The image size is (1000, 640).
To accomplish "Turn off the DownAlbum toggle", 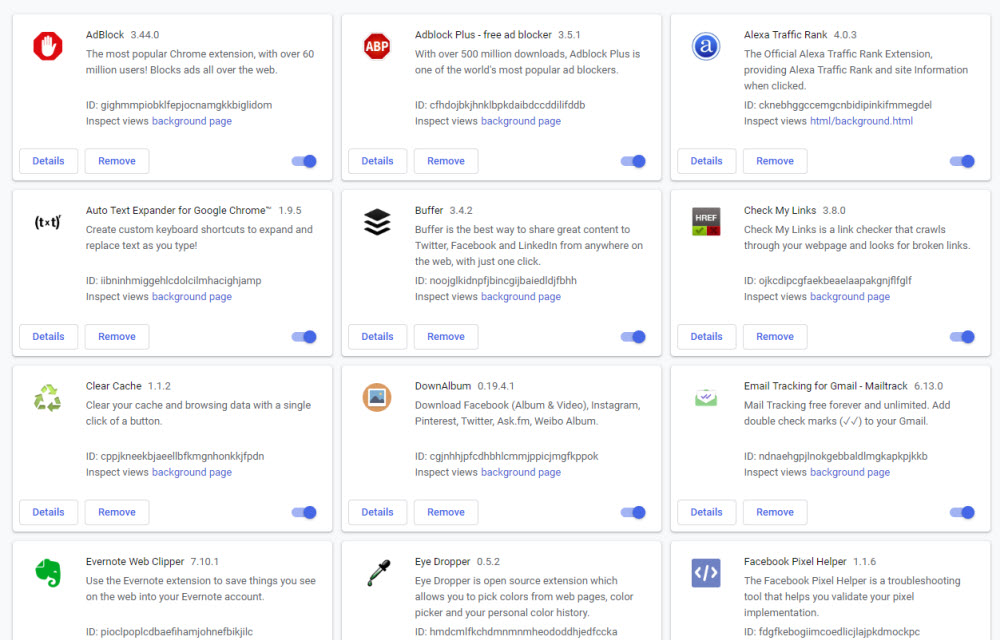I will click(x=633, y=512).
